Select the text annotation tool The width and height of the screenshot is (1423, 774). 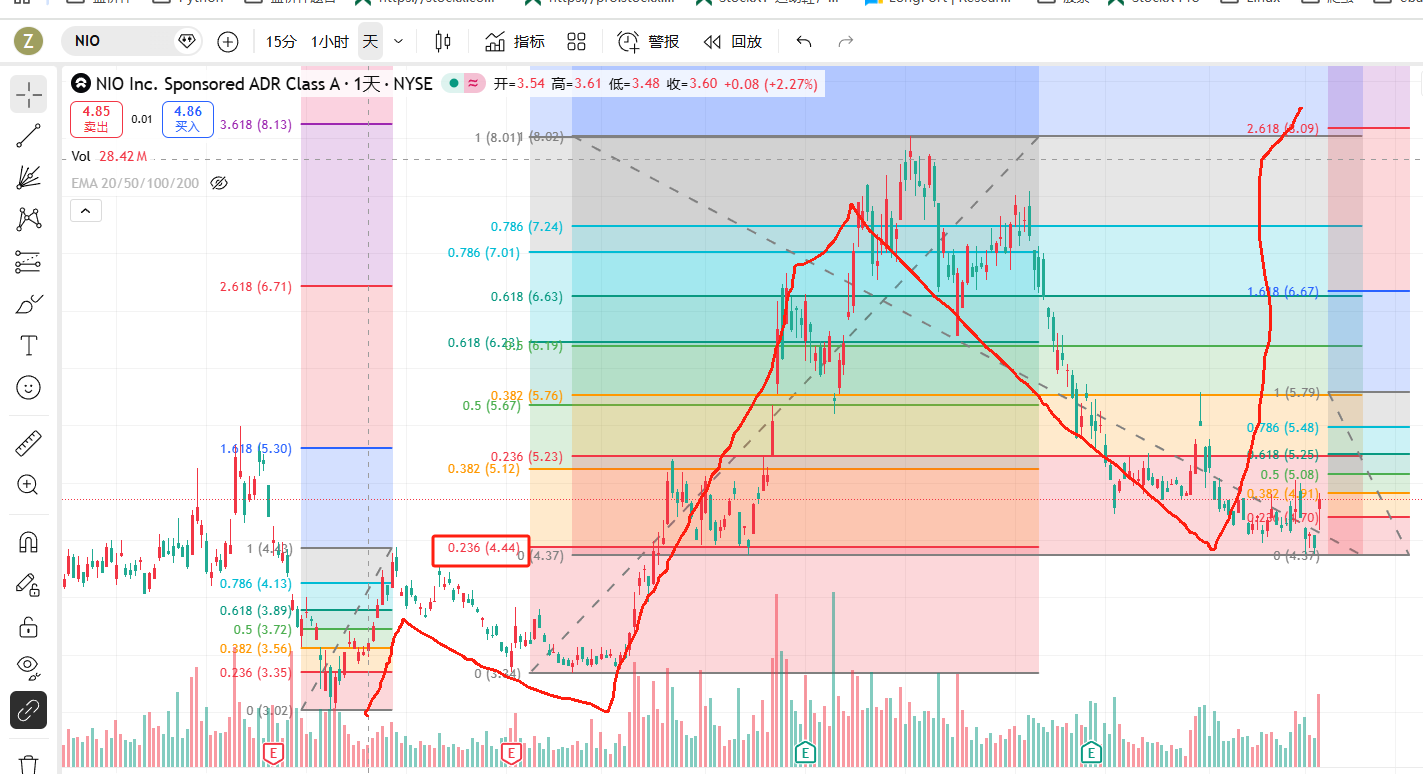[29, 346]
